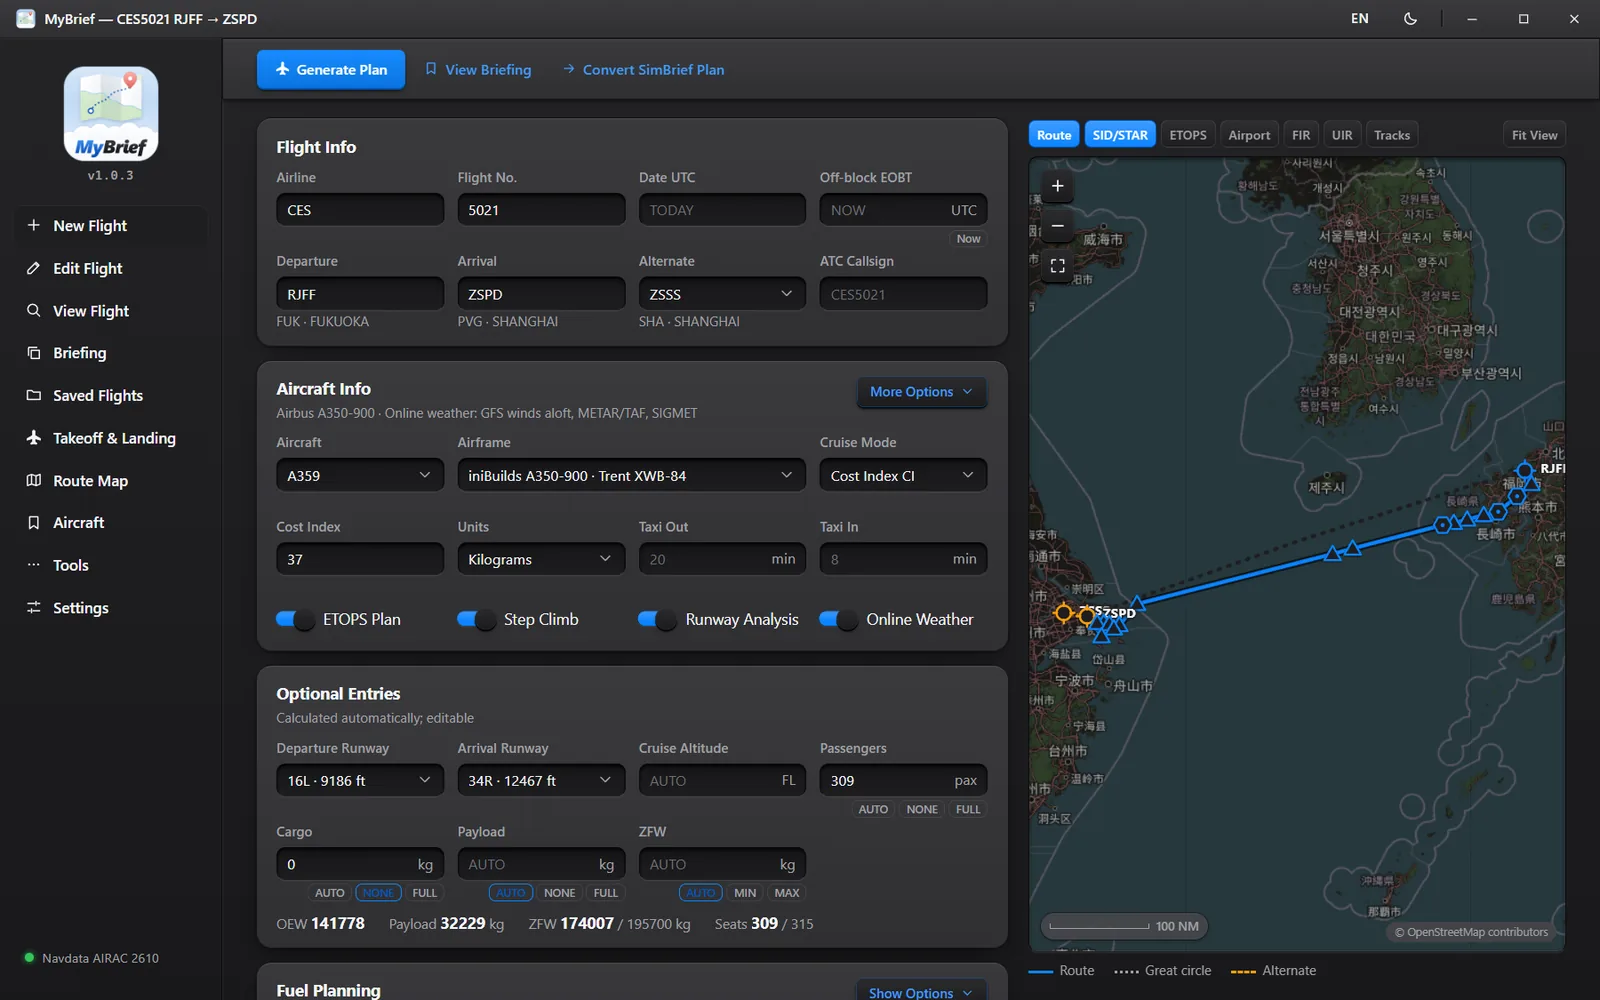Toggle the Step Climb switch
The width and height of the screenshot is (1600, 1000).
(476, 620)
